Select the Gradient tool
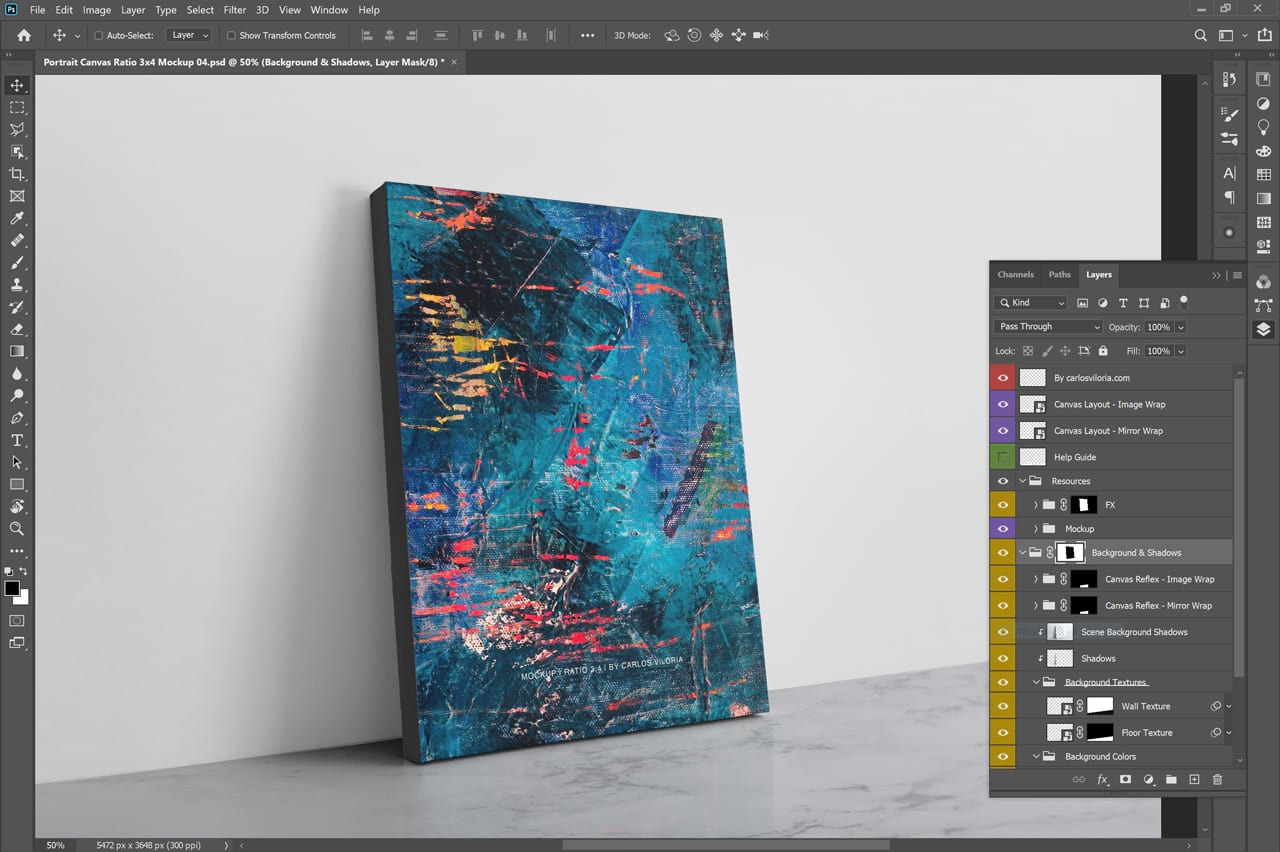This screenshot has height=852, width=1280. pyautogui.click(x=17, y=351)
